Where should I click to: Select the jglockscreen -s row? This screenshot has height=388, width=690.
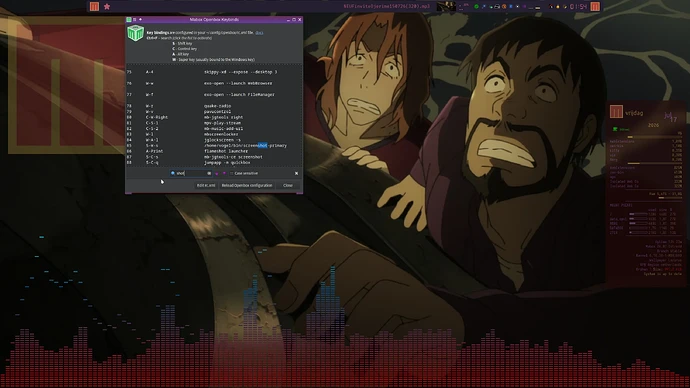214,140
